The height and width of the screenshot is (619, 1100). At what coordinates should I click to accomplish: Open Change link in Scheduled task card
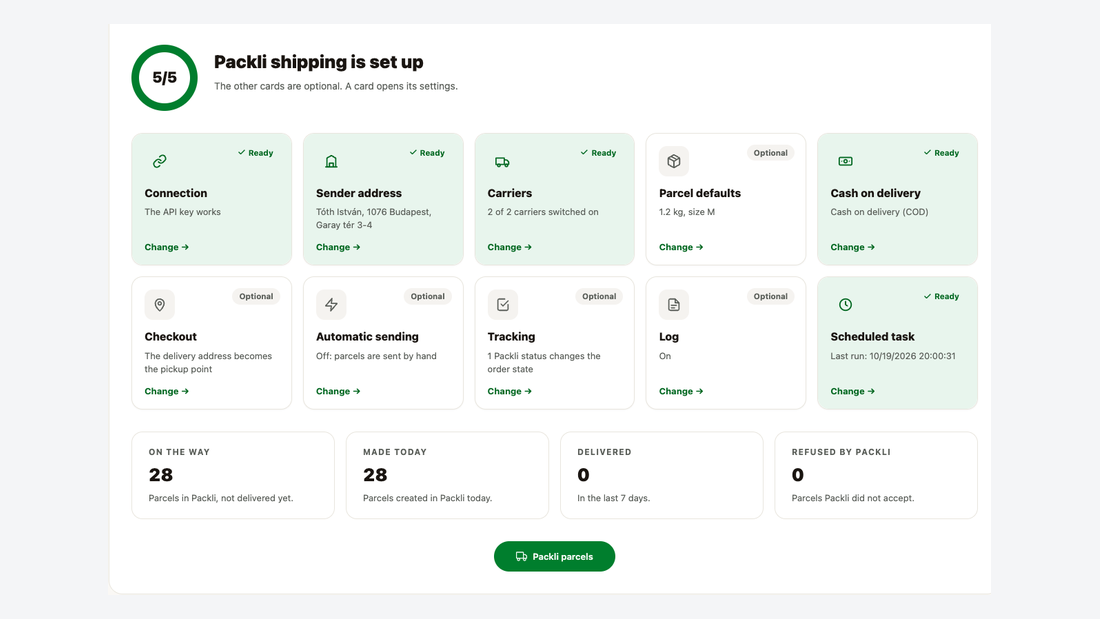pos(852,391)
